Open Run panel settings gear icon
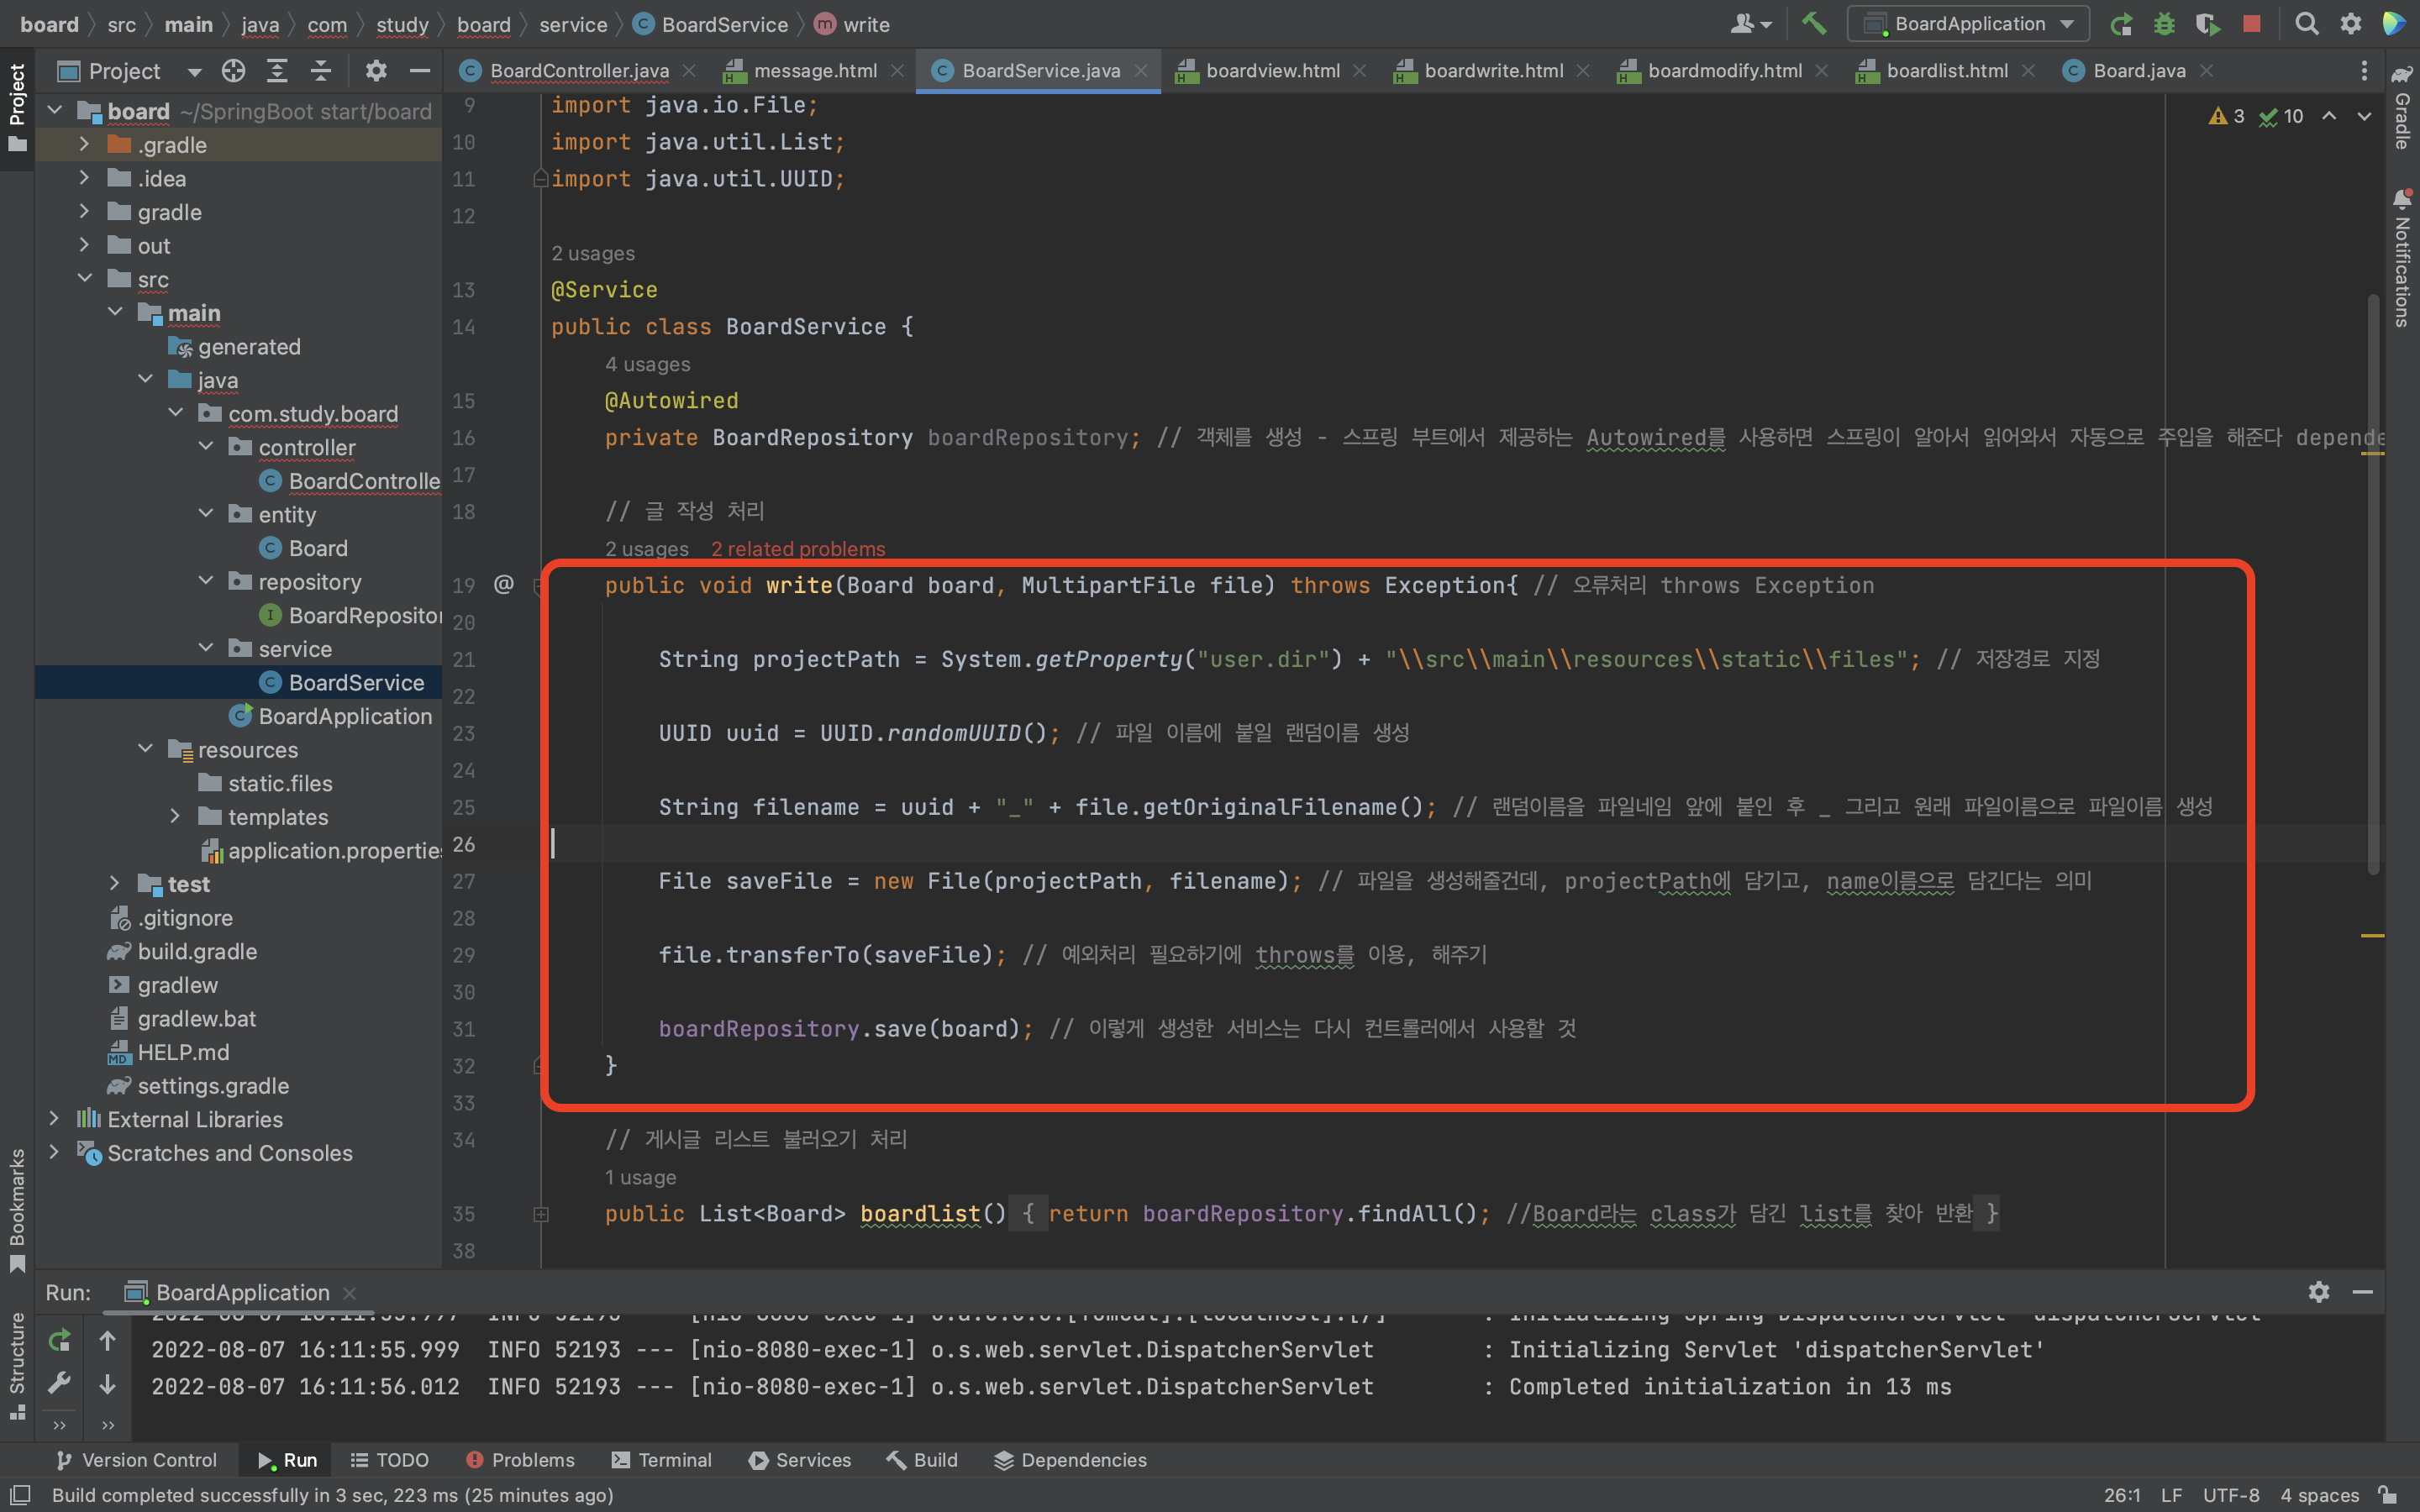The width and height of the screenshot is (2420, 1512). click(2318, 1292)
